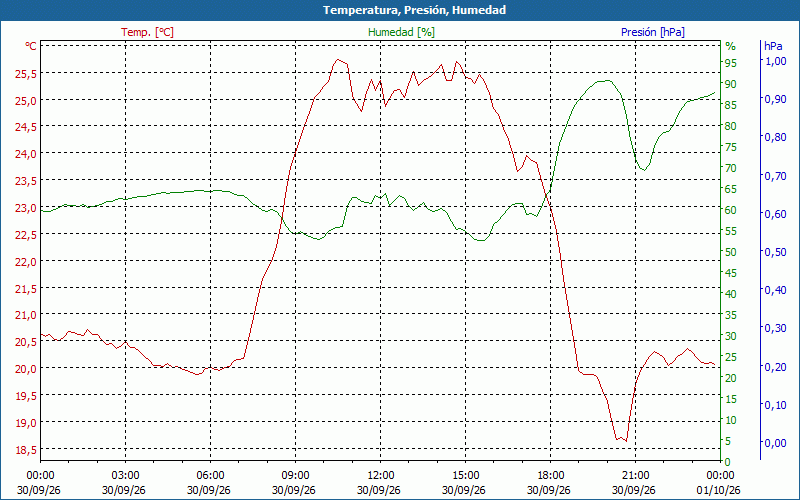The height and width of the screenshot is (500, 800).
Task: Click the 70 humidity axis value
Action: (731, 168)
